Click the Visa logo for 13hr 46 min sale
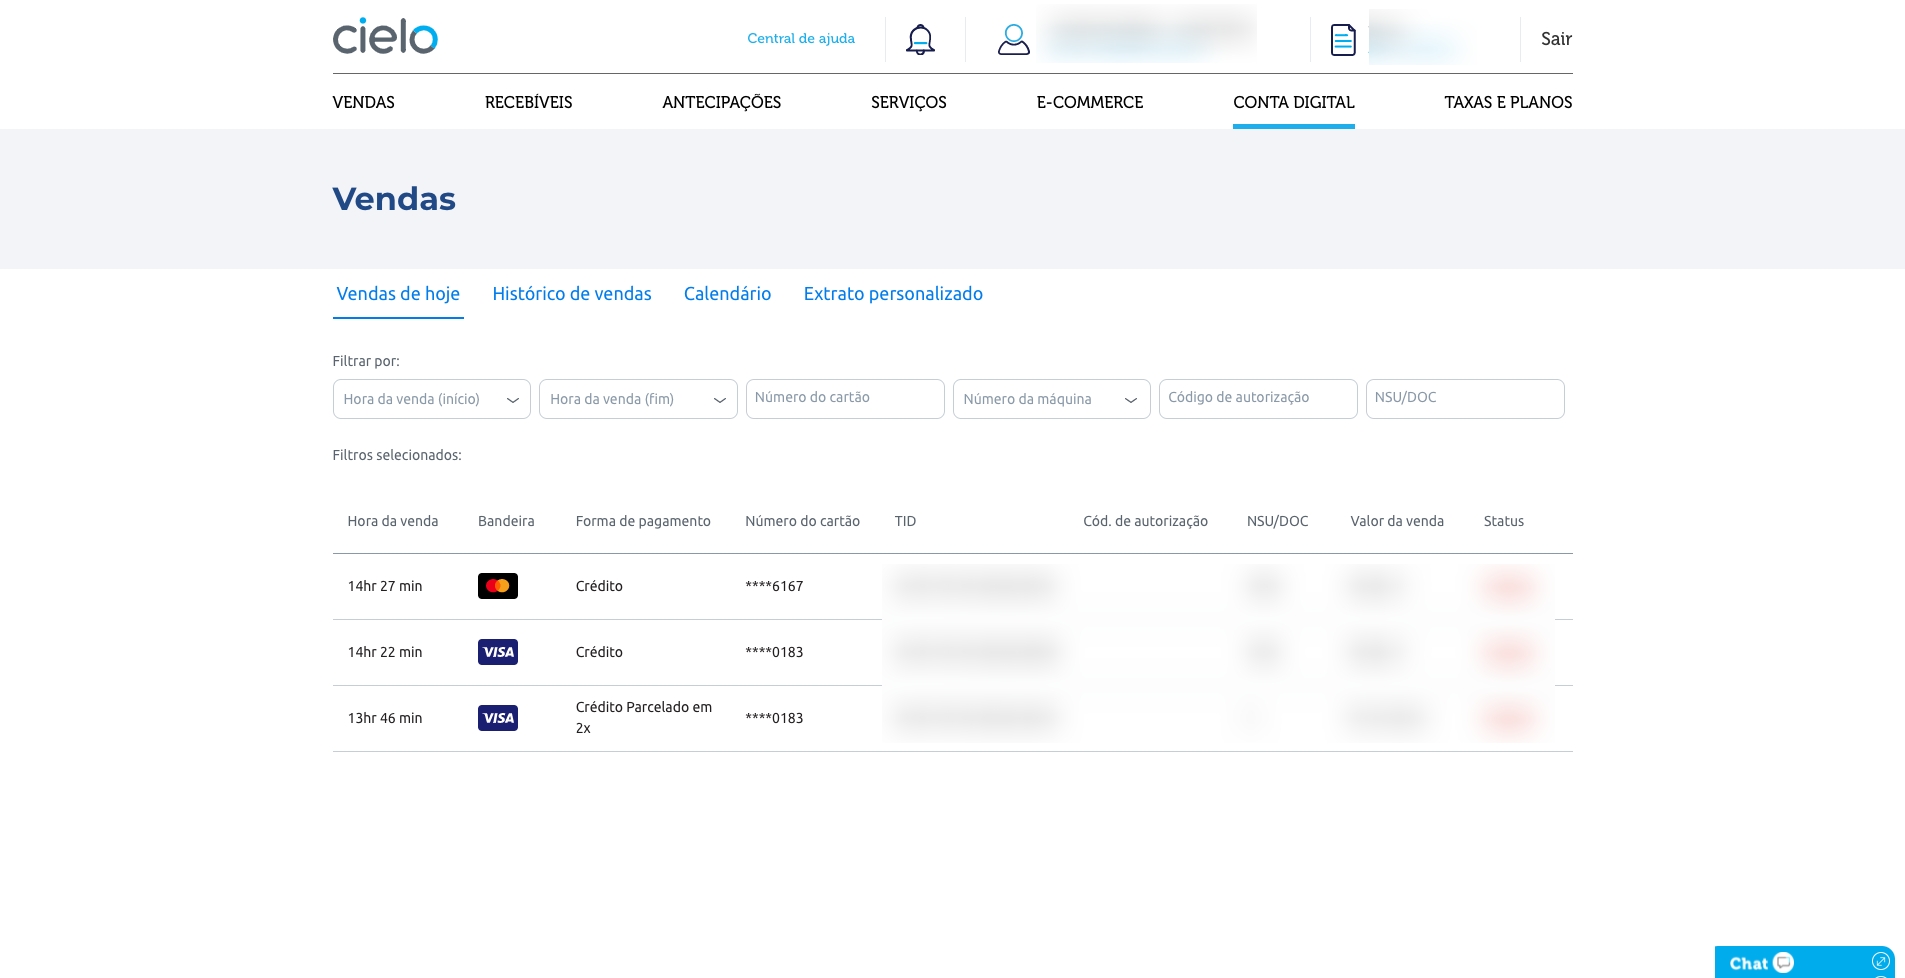 [x=497, y=718]
